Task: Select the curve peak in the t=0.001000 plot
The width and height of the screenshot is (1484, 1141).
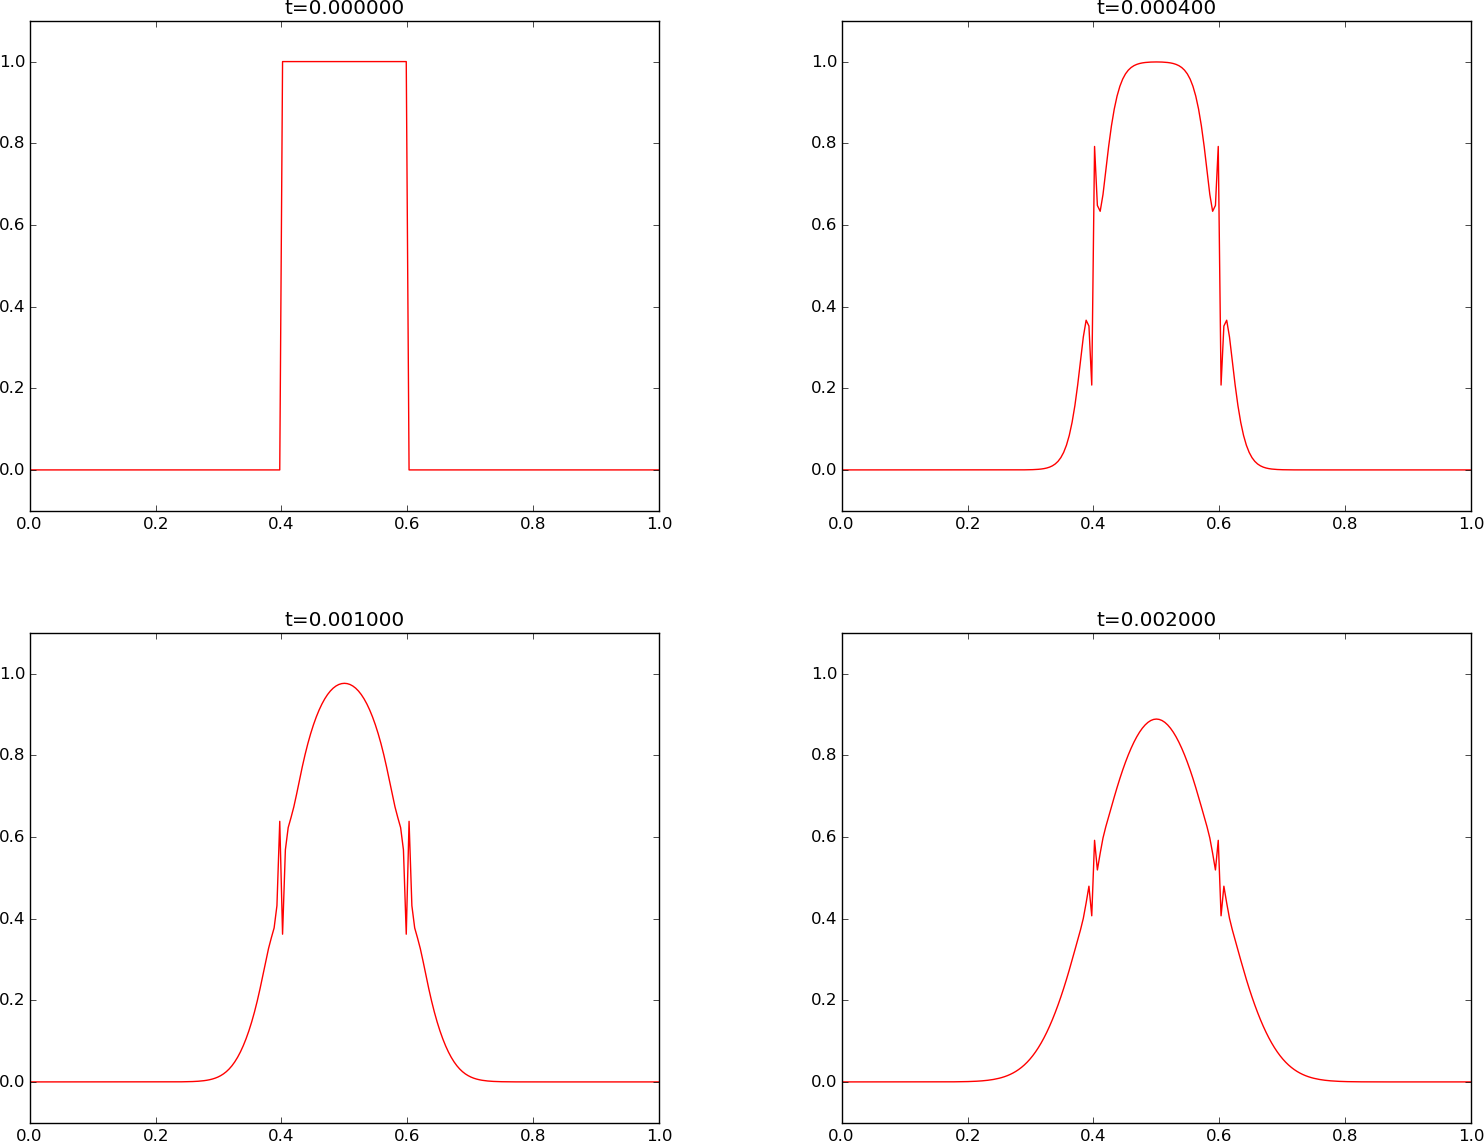Action: click(344, 683)
